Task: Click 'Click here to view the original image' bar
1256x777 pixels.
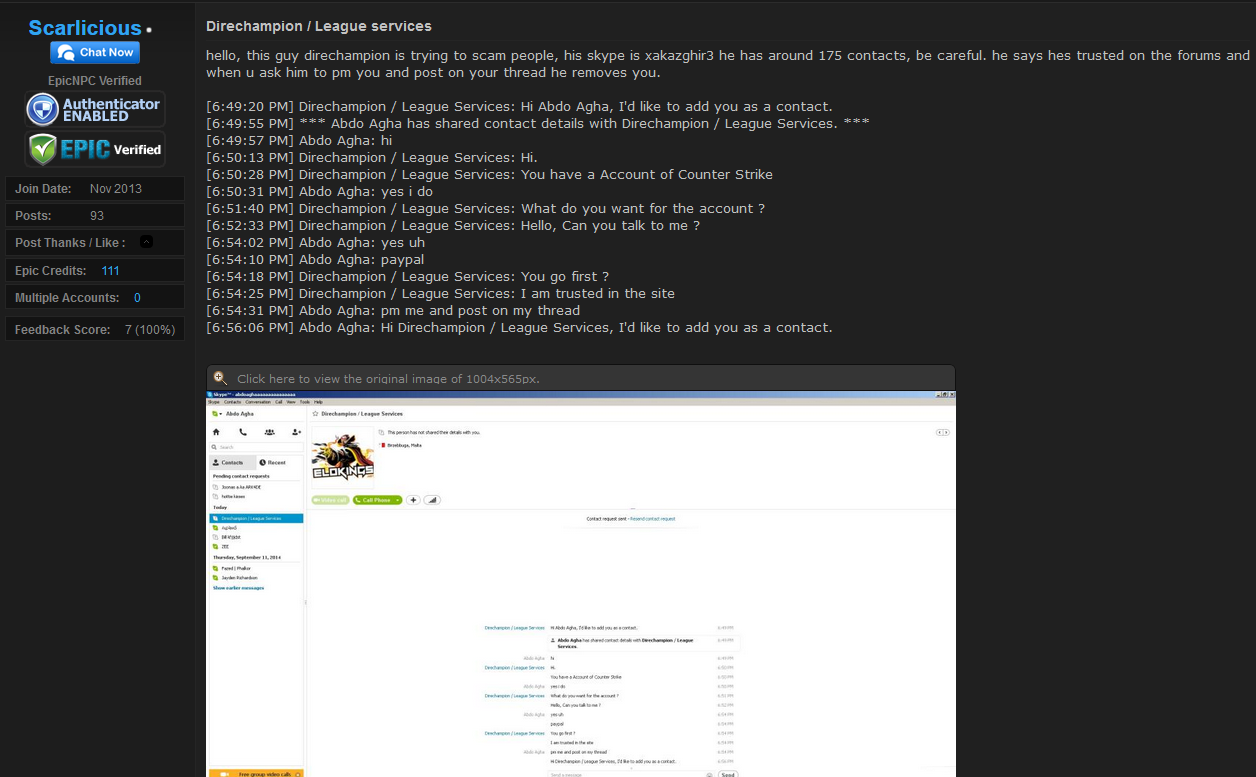Action: [x=581, y=378]
